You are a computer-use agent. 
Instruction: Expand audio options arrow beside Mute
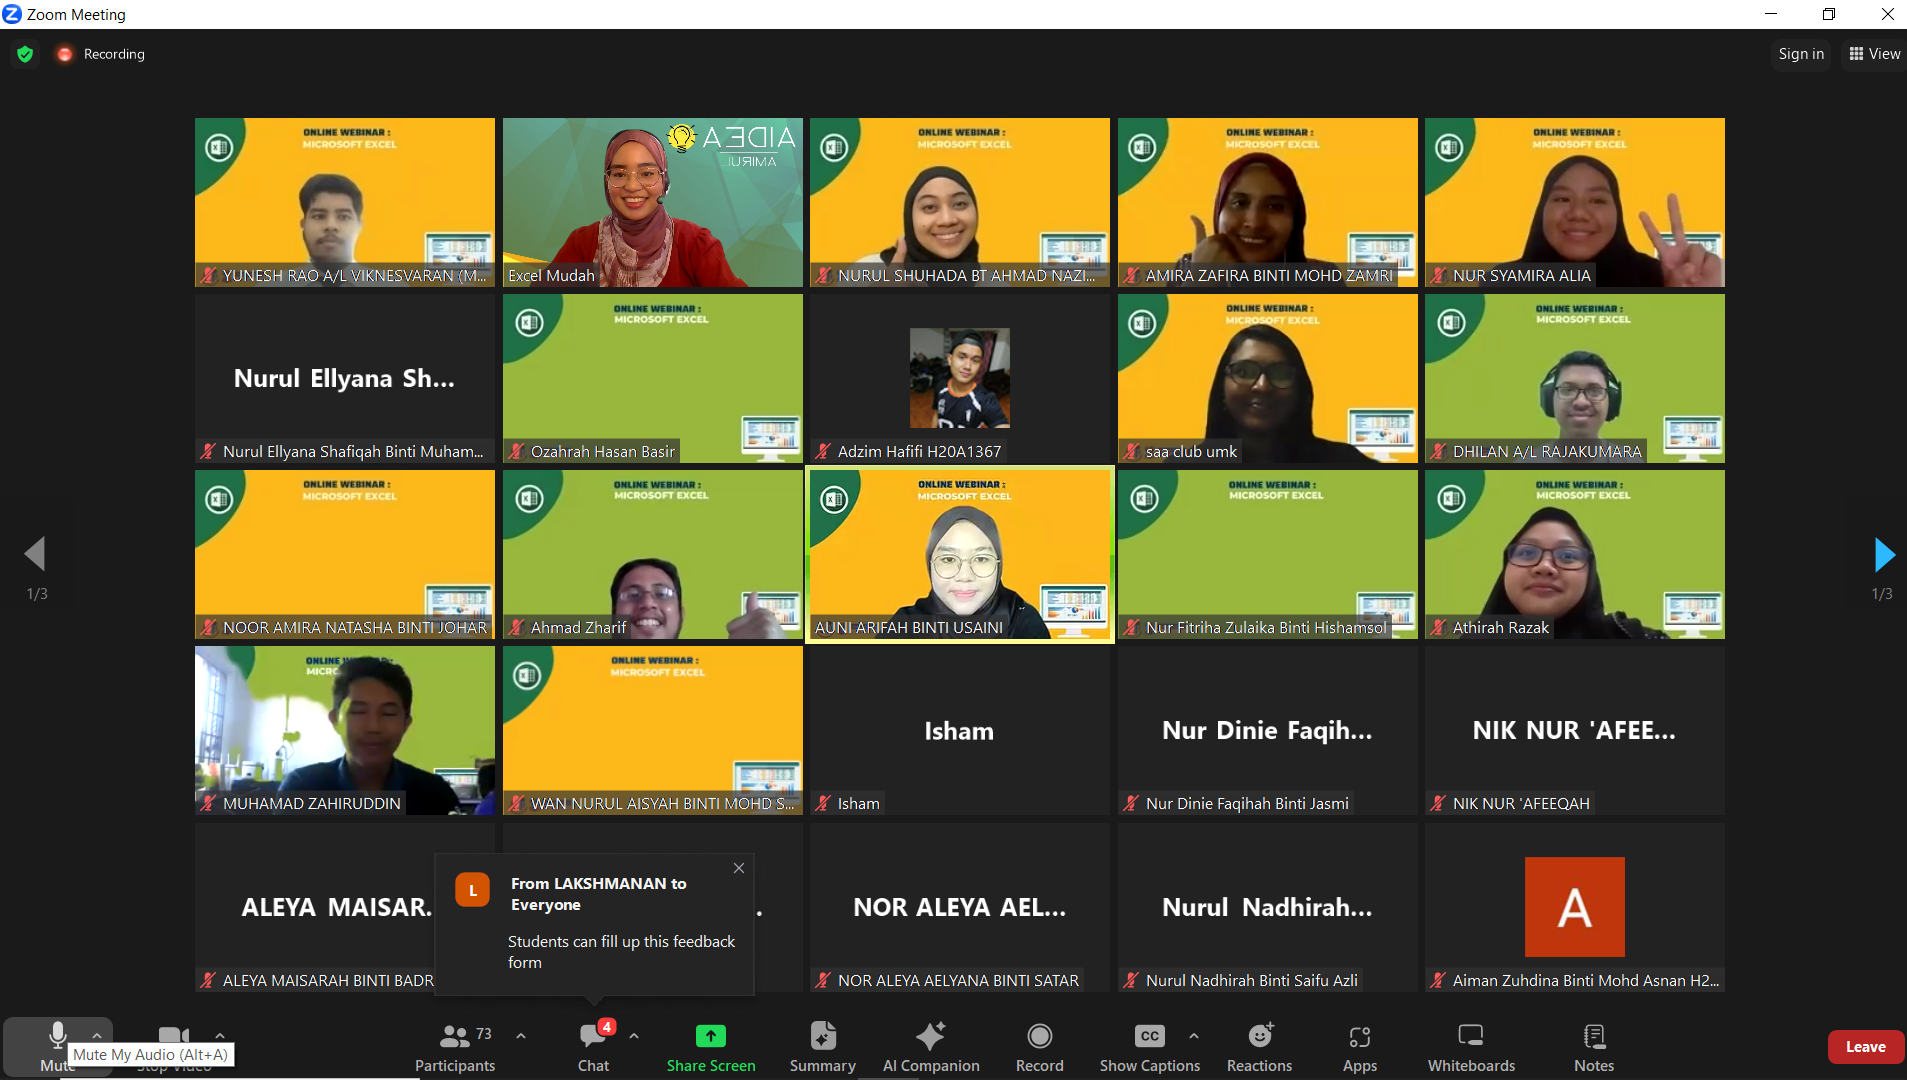point(97,1035)
